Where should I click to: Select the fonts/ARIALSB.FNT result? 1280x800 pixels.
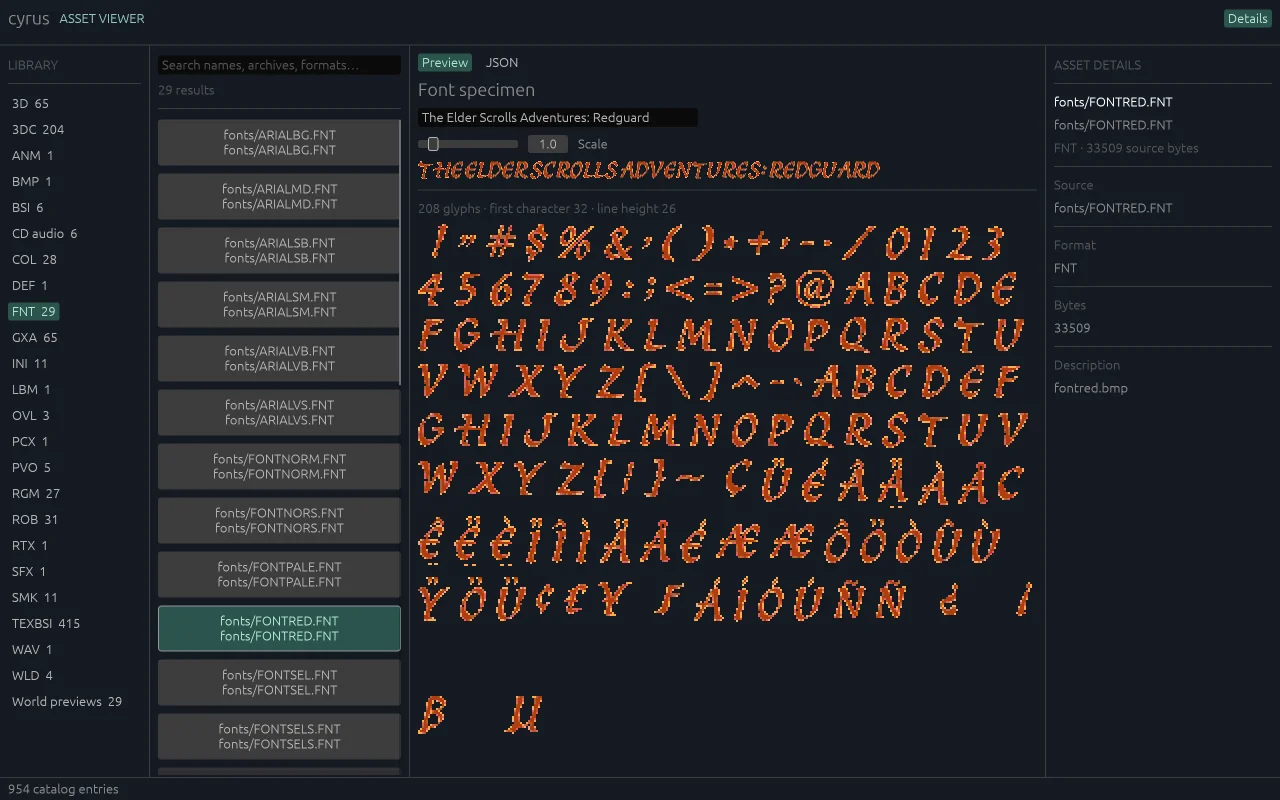click(x=279, y=250)
